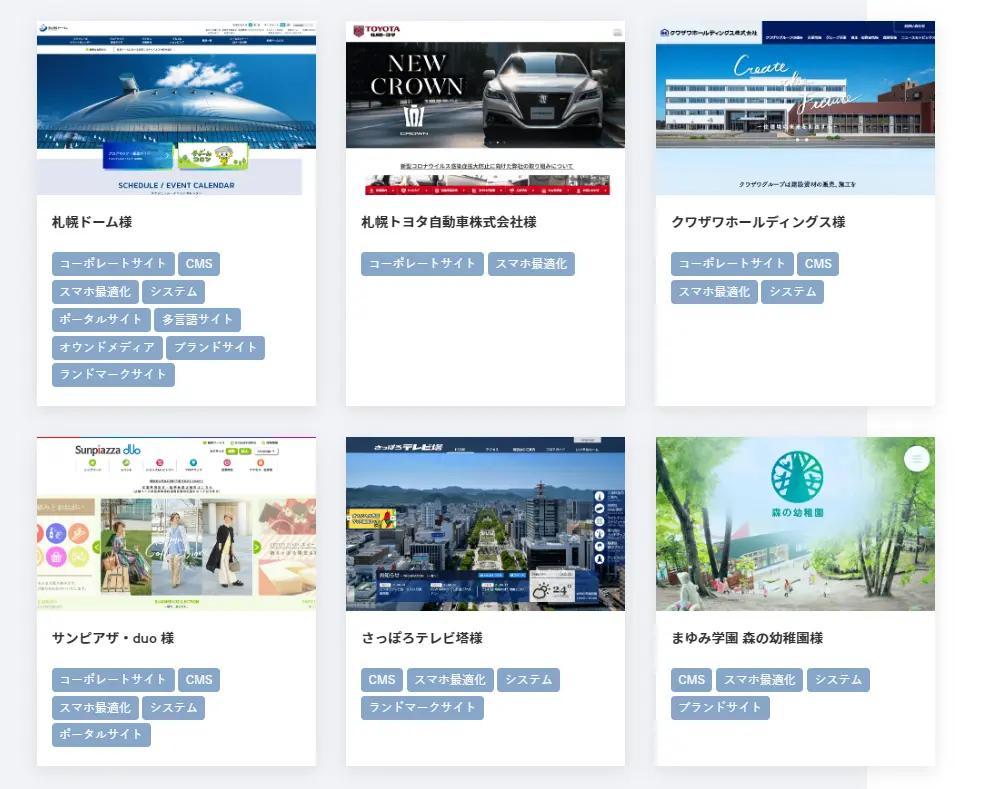Image resolution: width=985 pixels, height=789 pixels.
Task: Click the 札幌トヨタ自動車株式会社様 title
Action: 449,222
